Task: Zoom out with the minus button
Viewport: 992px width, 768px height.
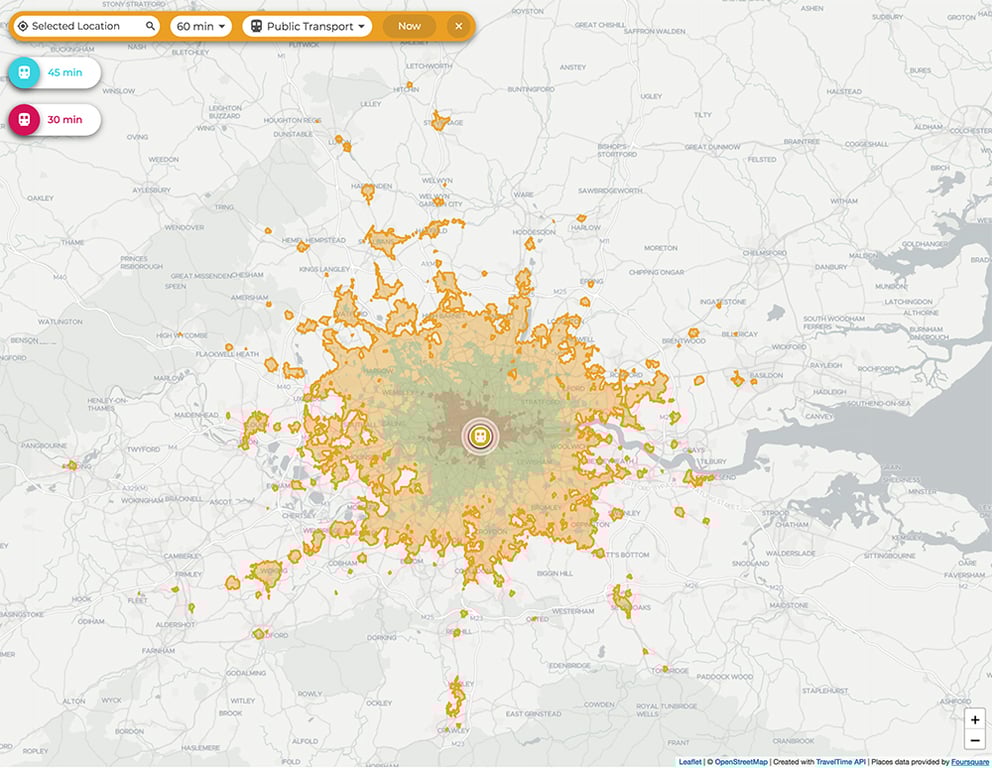Action: coord(975,740)
